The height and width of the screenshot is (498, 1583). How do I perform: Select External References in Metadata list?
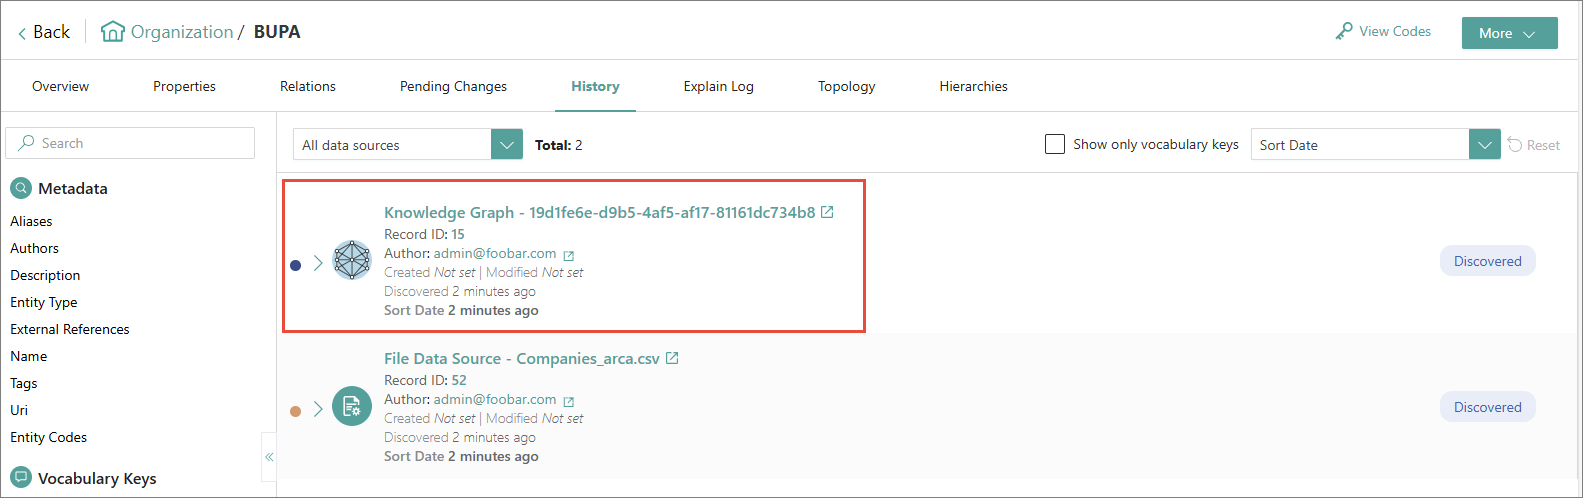70,329
